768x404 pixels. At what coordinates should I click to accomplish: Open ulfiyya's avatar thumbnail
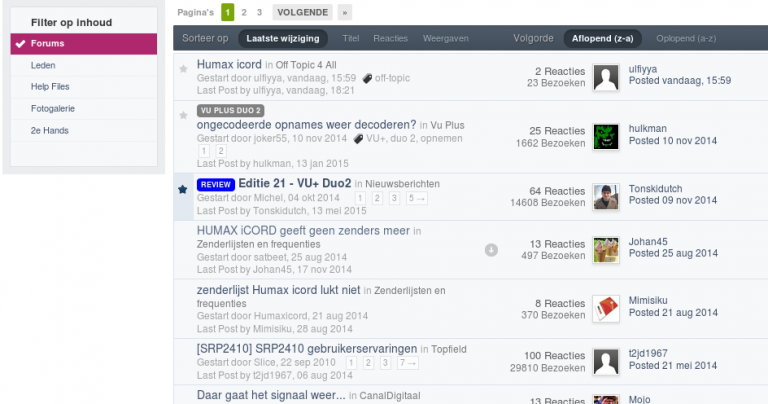(x=606, y=78)
